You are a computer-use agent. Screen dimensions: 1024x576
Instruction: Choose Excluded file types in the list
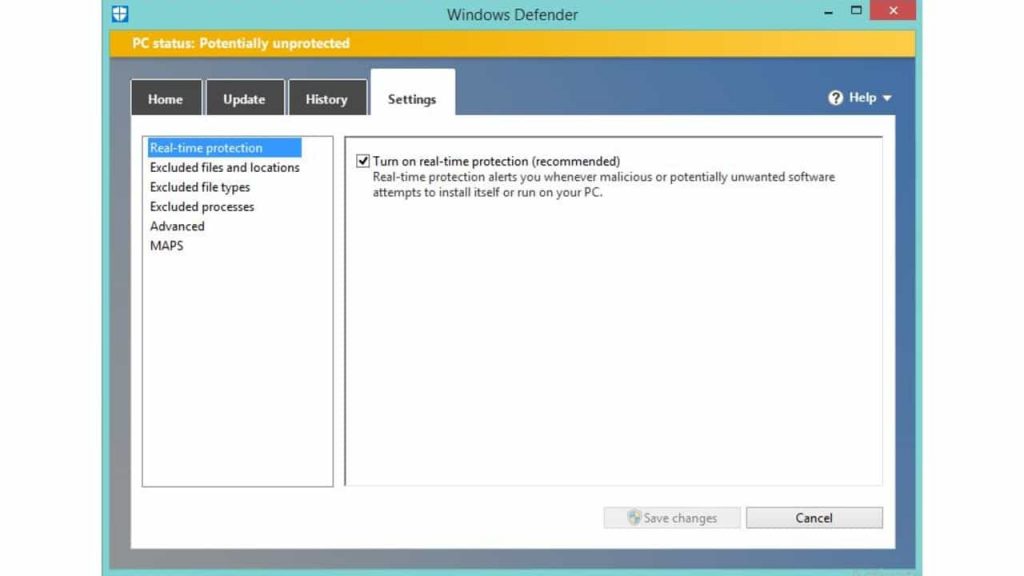click(x=200, y=187)
